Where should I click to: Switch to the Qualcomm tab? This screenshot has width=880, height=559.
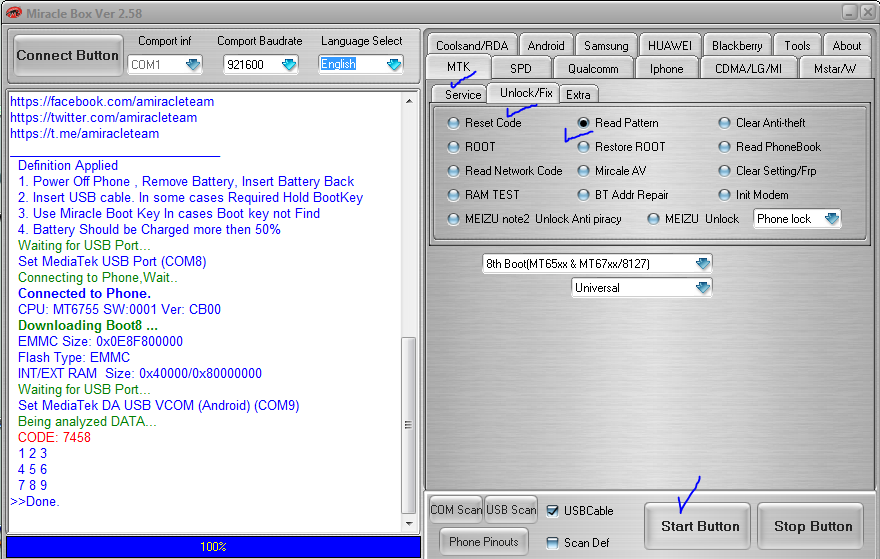[593, 68]
